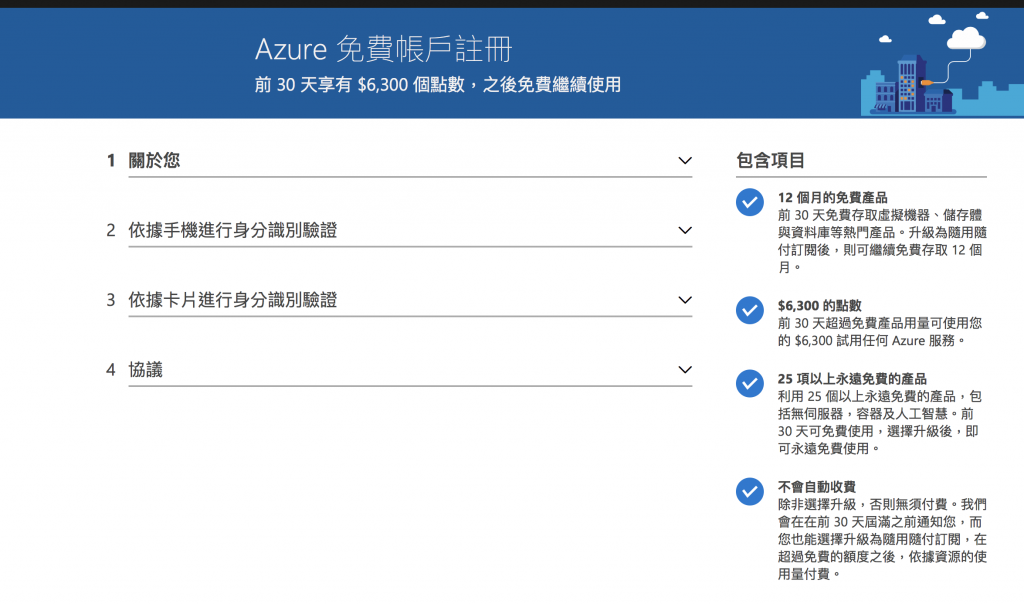The image size is (1024, 604).
Task: Click the paragraph starting 前 30 天超過免費產品用量
Action: pos(880,332)
